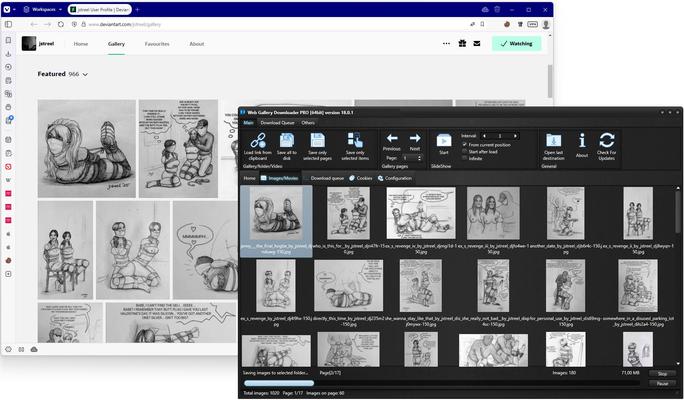Open the lower Download queue tab
Image resolution: width=684 pixels, height=400 pixels.
[x=323, y=178]
